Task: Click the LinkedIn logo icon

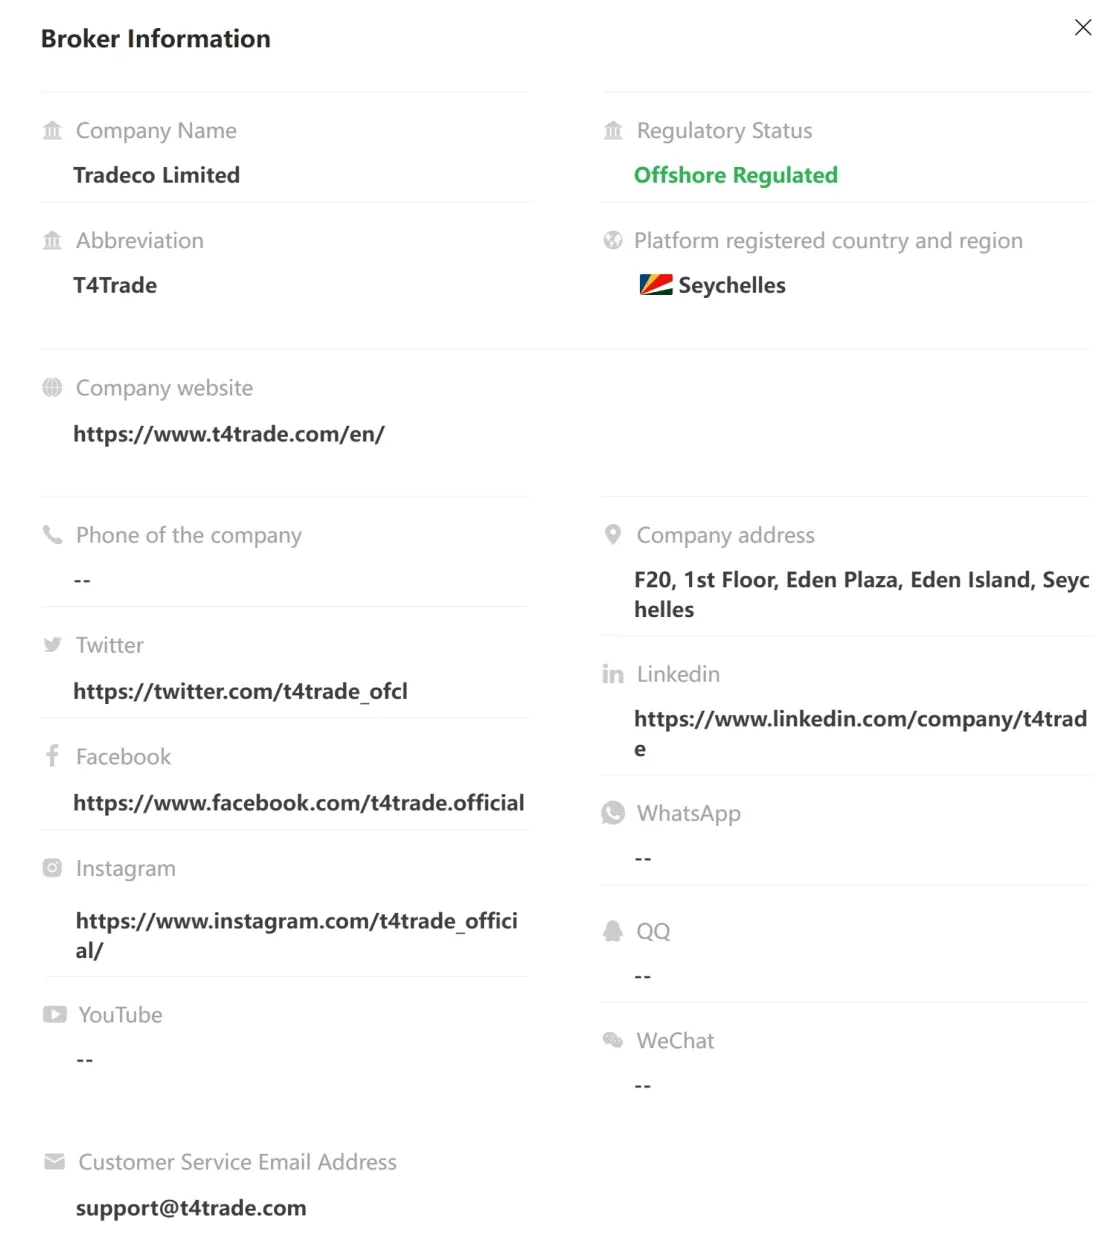Action: (613, 675)
